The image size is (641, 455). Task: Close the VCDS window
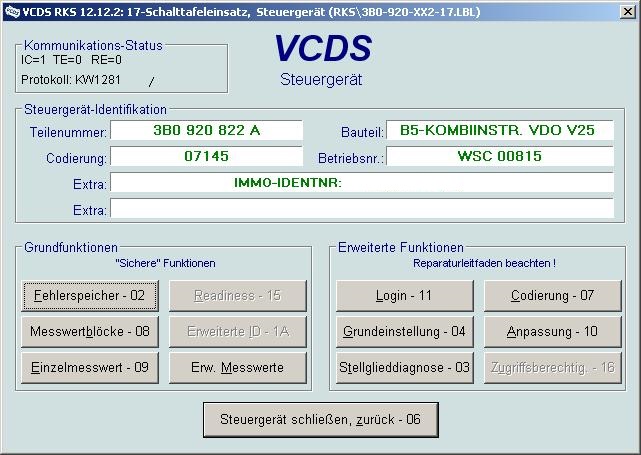coord(628,12)
